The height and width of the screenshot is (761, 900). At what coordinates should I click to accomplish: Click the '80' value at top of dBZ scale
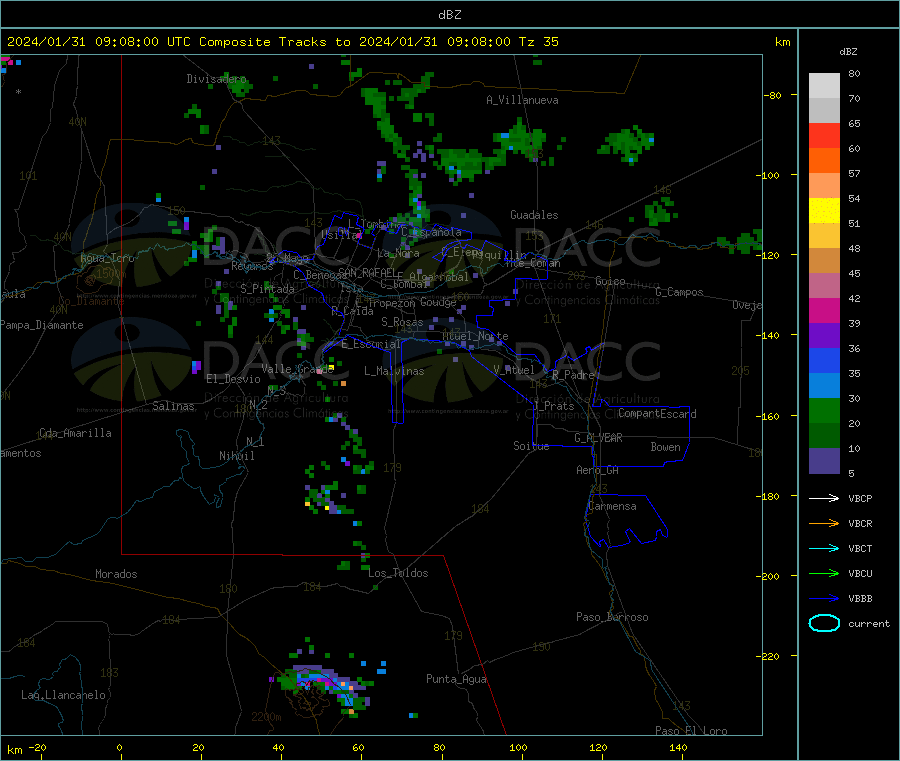point(854,73)
